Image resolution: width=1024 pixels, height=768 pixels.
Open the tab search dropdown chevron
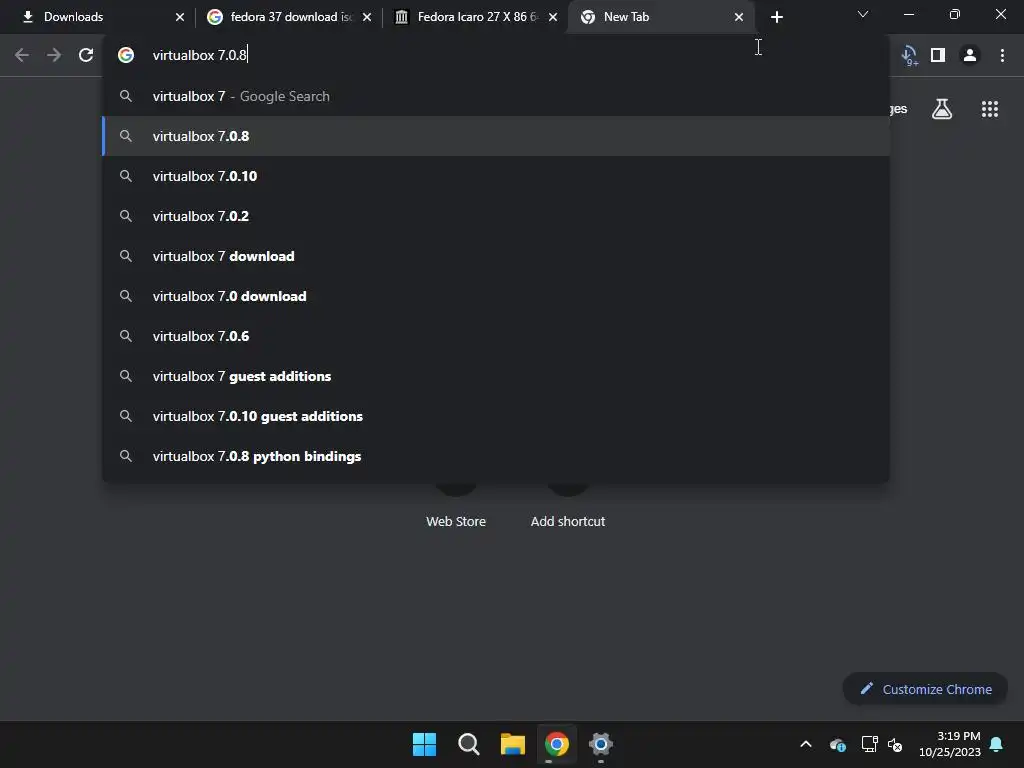click(863, 14)
